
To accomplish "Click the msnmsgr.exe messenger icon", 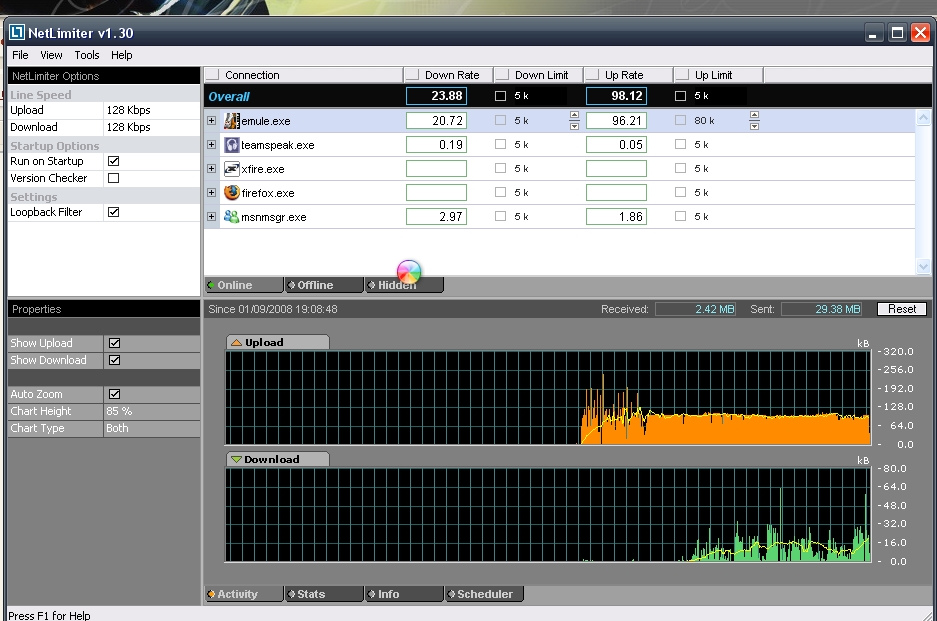I will 232,216.
